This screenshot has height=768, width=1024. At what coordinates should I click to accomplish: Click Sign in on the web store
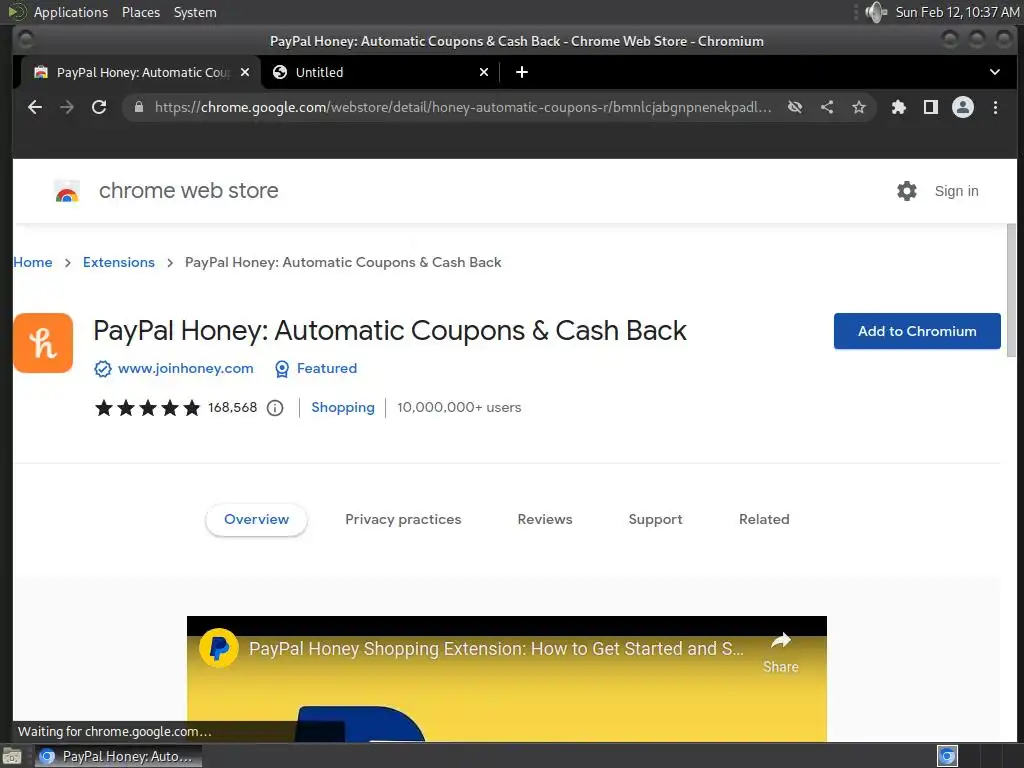(956, 191)
